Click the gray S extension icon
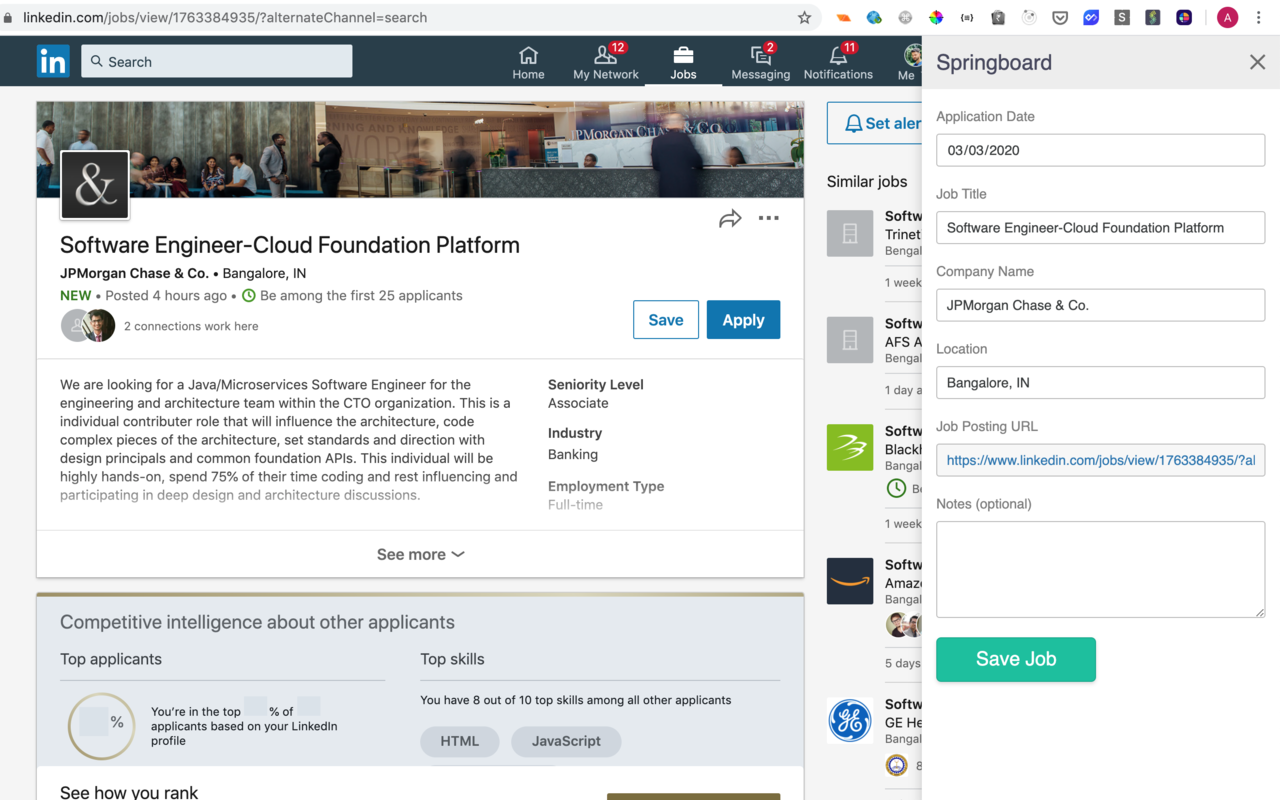Viewport: 1280px width, 800px height. [x=1122, y=17]
